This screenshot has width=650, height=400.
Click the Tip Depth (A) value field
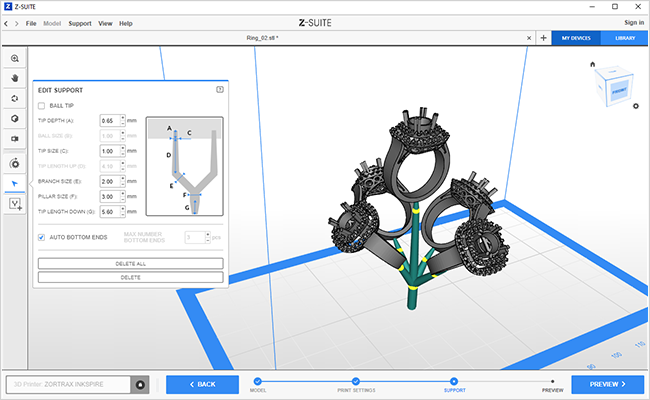tap(110, 121)
